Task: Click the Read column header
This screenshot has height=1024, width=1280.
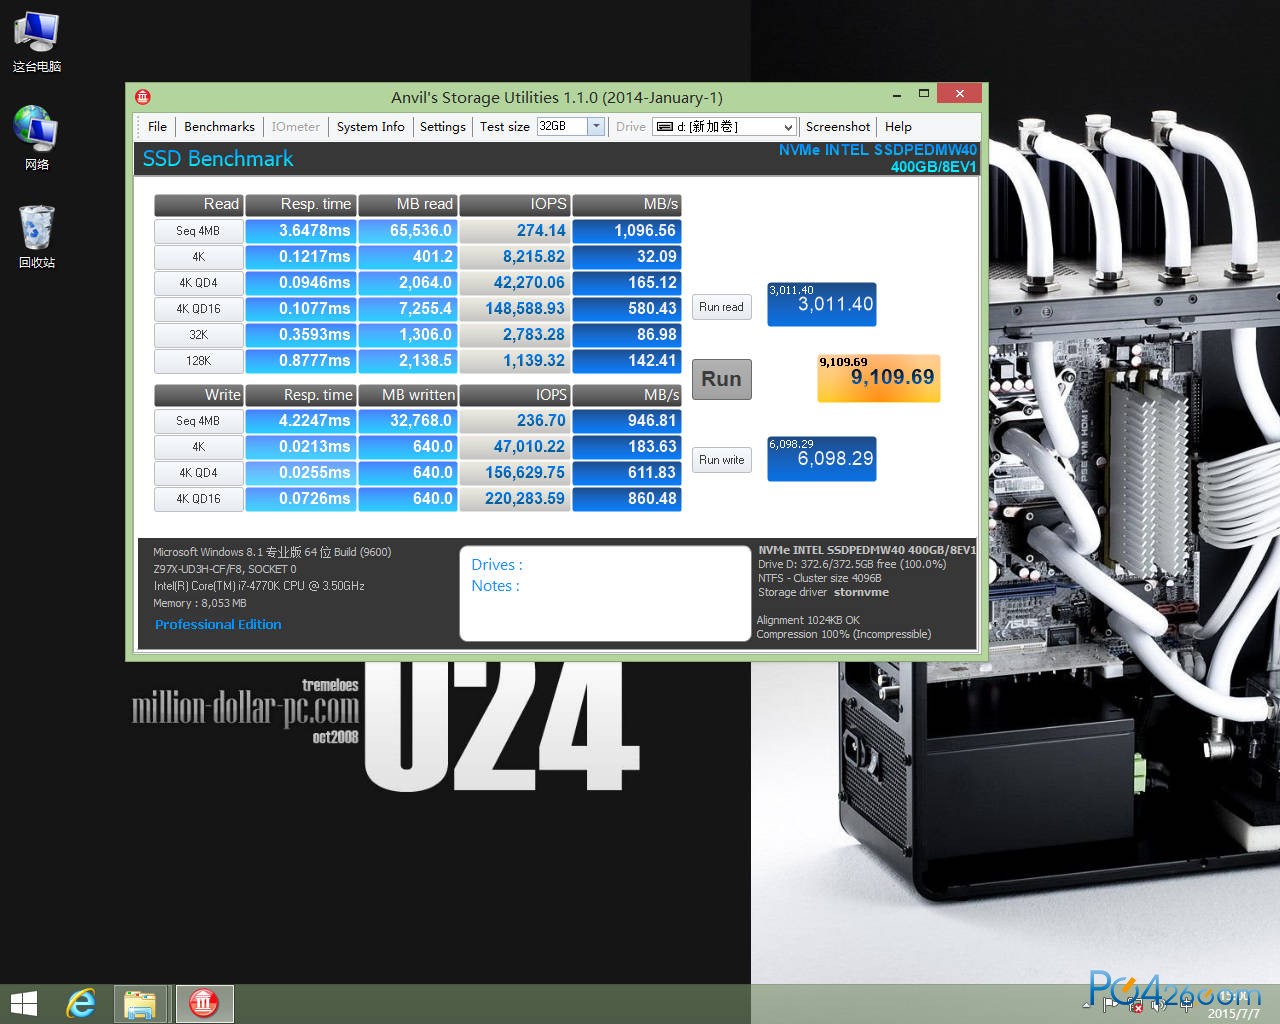Action: tap(198, 204)
